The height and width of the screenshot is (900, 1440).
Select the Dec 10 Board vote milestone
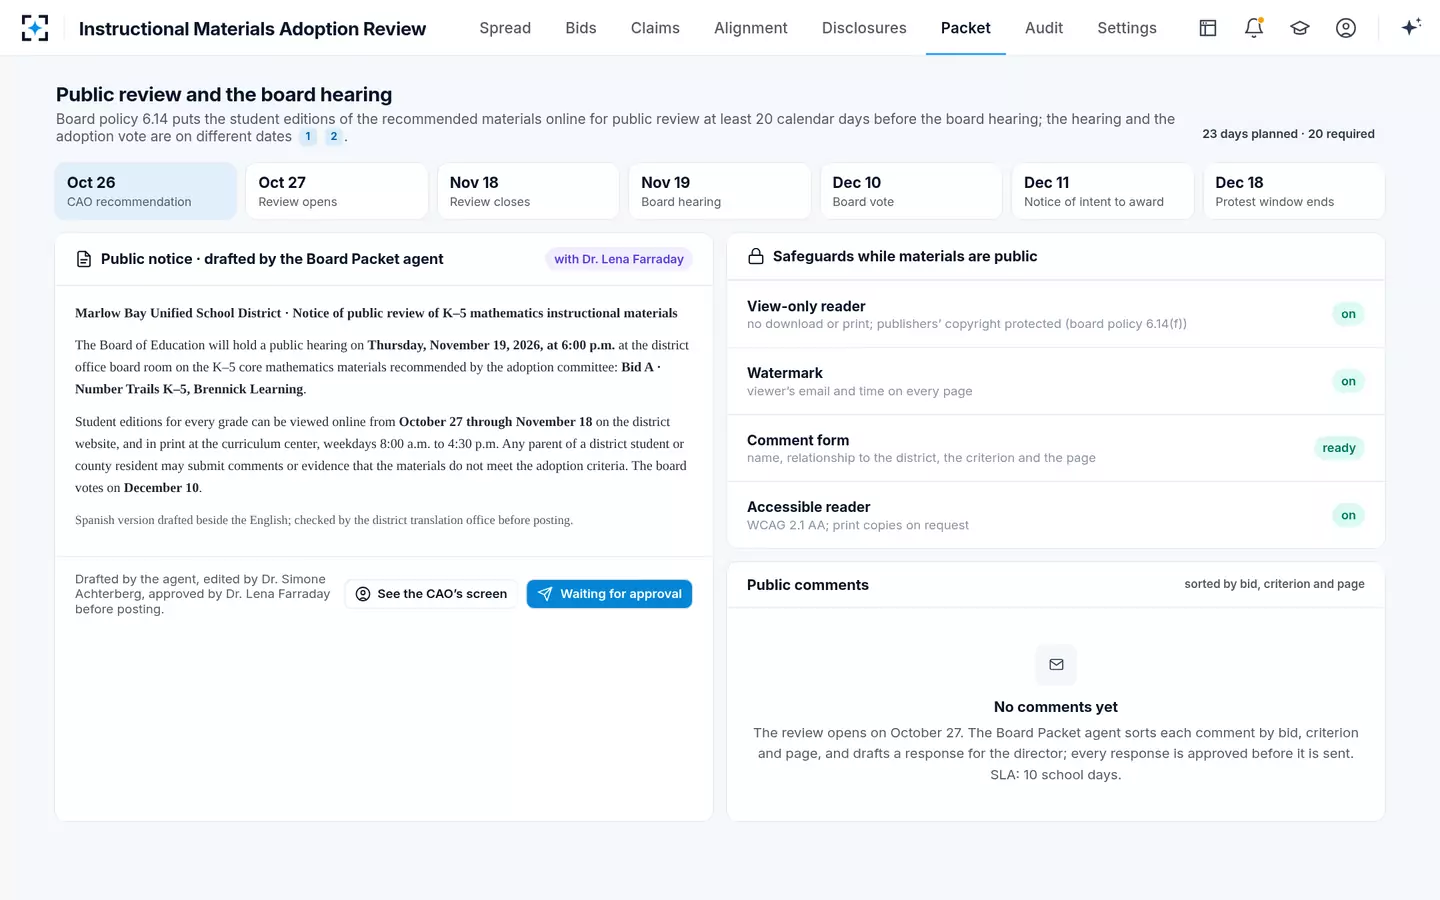pyautogui.click(x=911, y=191)
